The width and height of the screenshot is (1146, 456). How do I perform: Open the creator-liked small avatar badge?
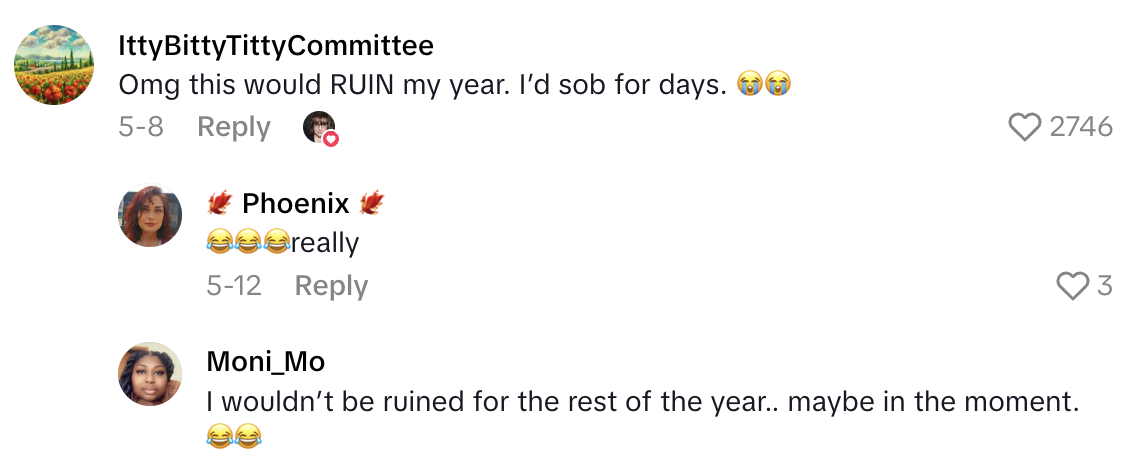click(x=321, y=128)
